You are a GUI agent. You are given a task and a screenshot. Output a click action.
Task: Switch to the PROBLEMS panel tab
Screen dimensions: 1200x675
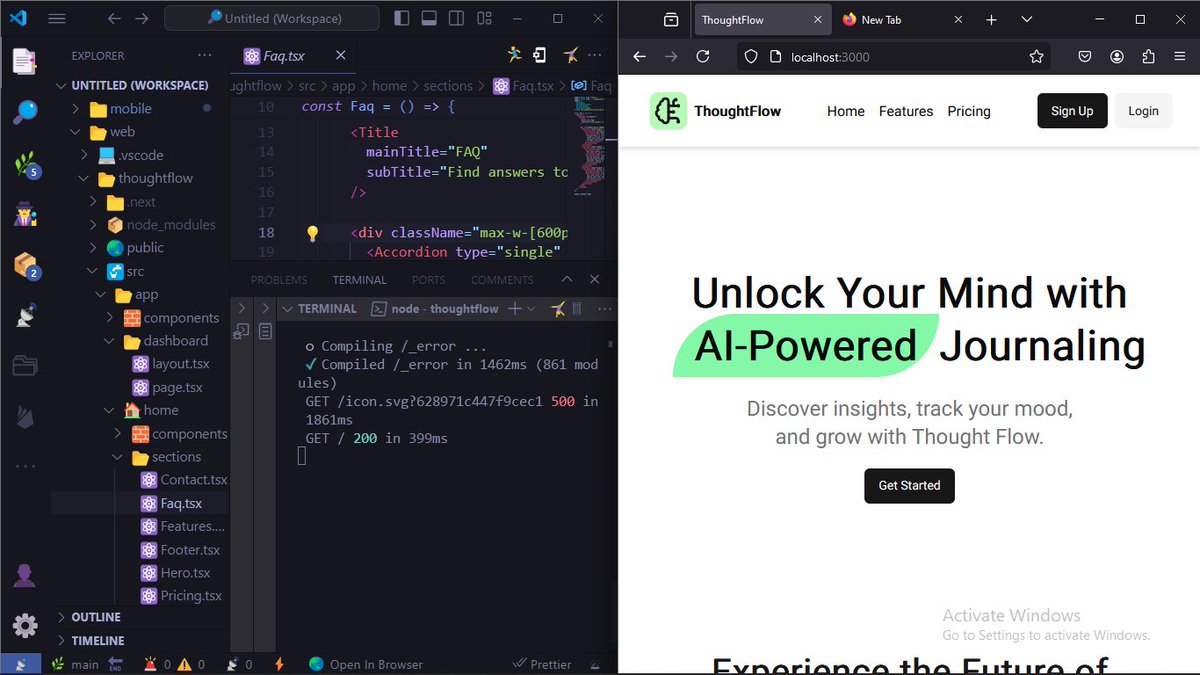(x=279, y=280)
